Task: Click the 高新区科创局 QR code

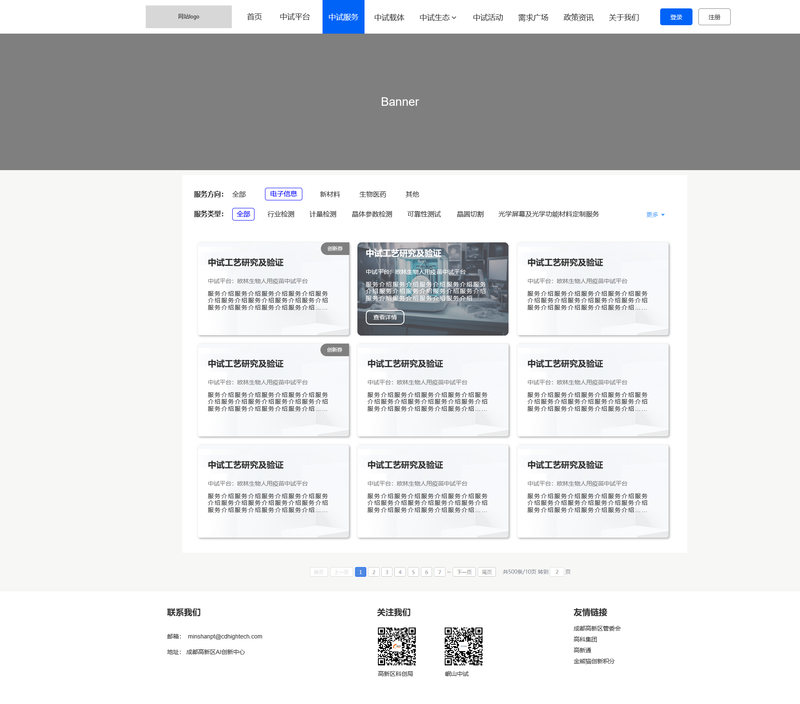Action: [x=397, y=646]
